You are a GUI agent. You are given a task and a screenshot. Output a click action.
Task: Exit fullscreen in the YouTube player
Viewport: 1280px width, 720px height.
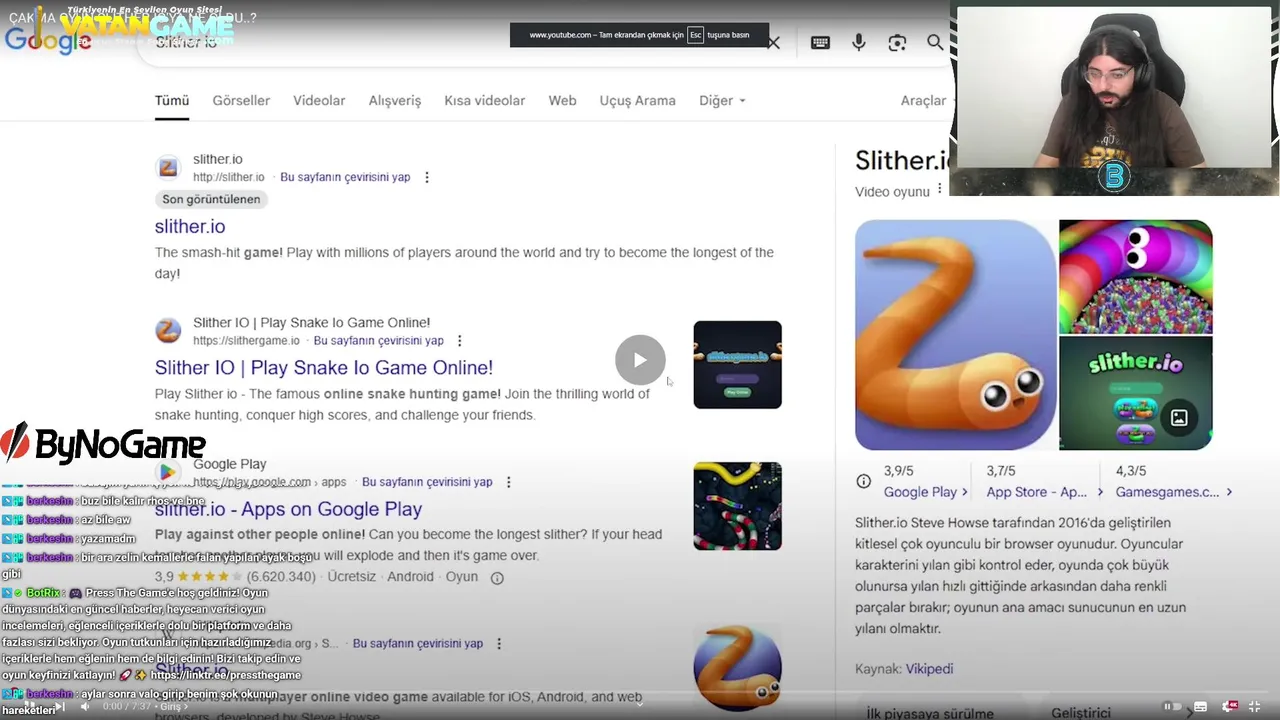(1255, 707)
